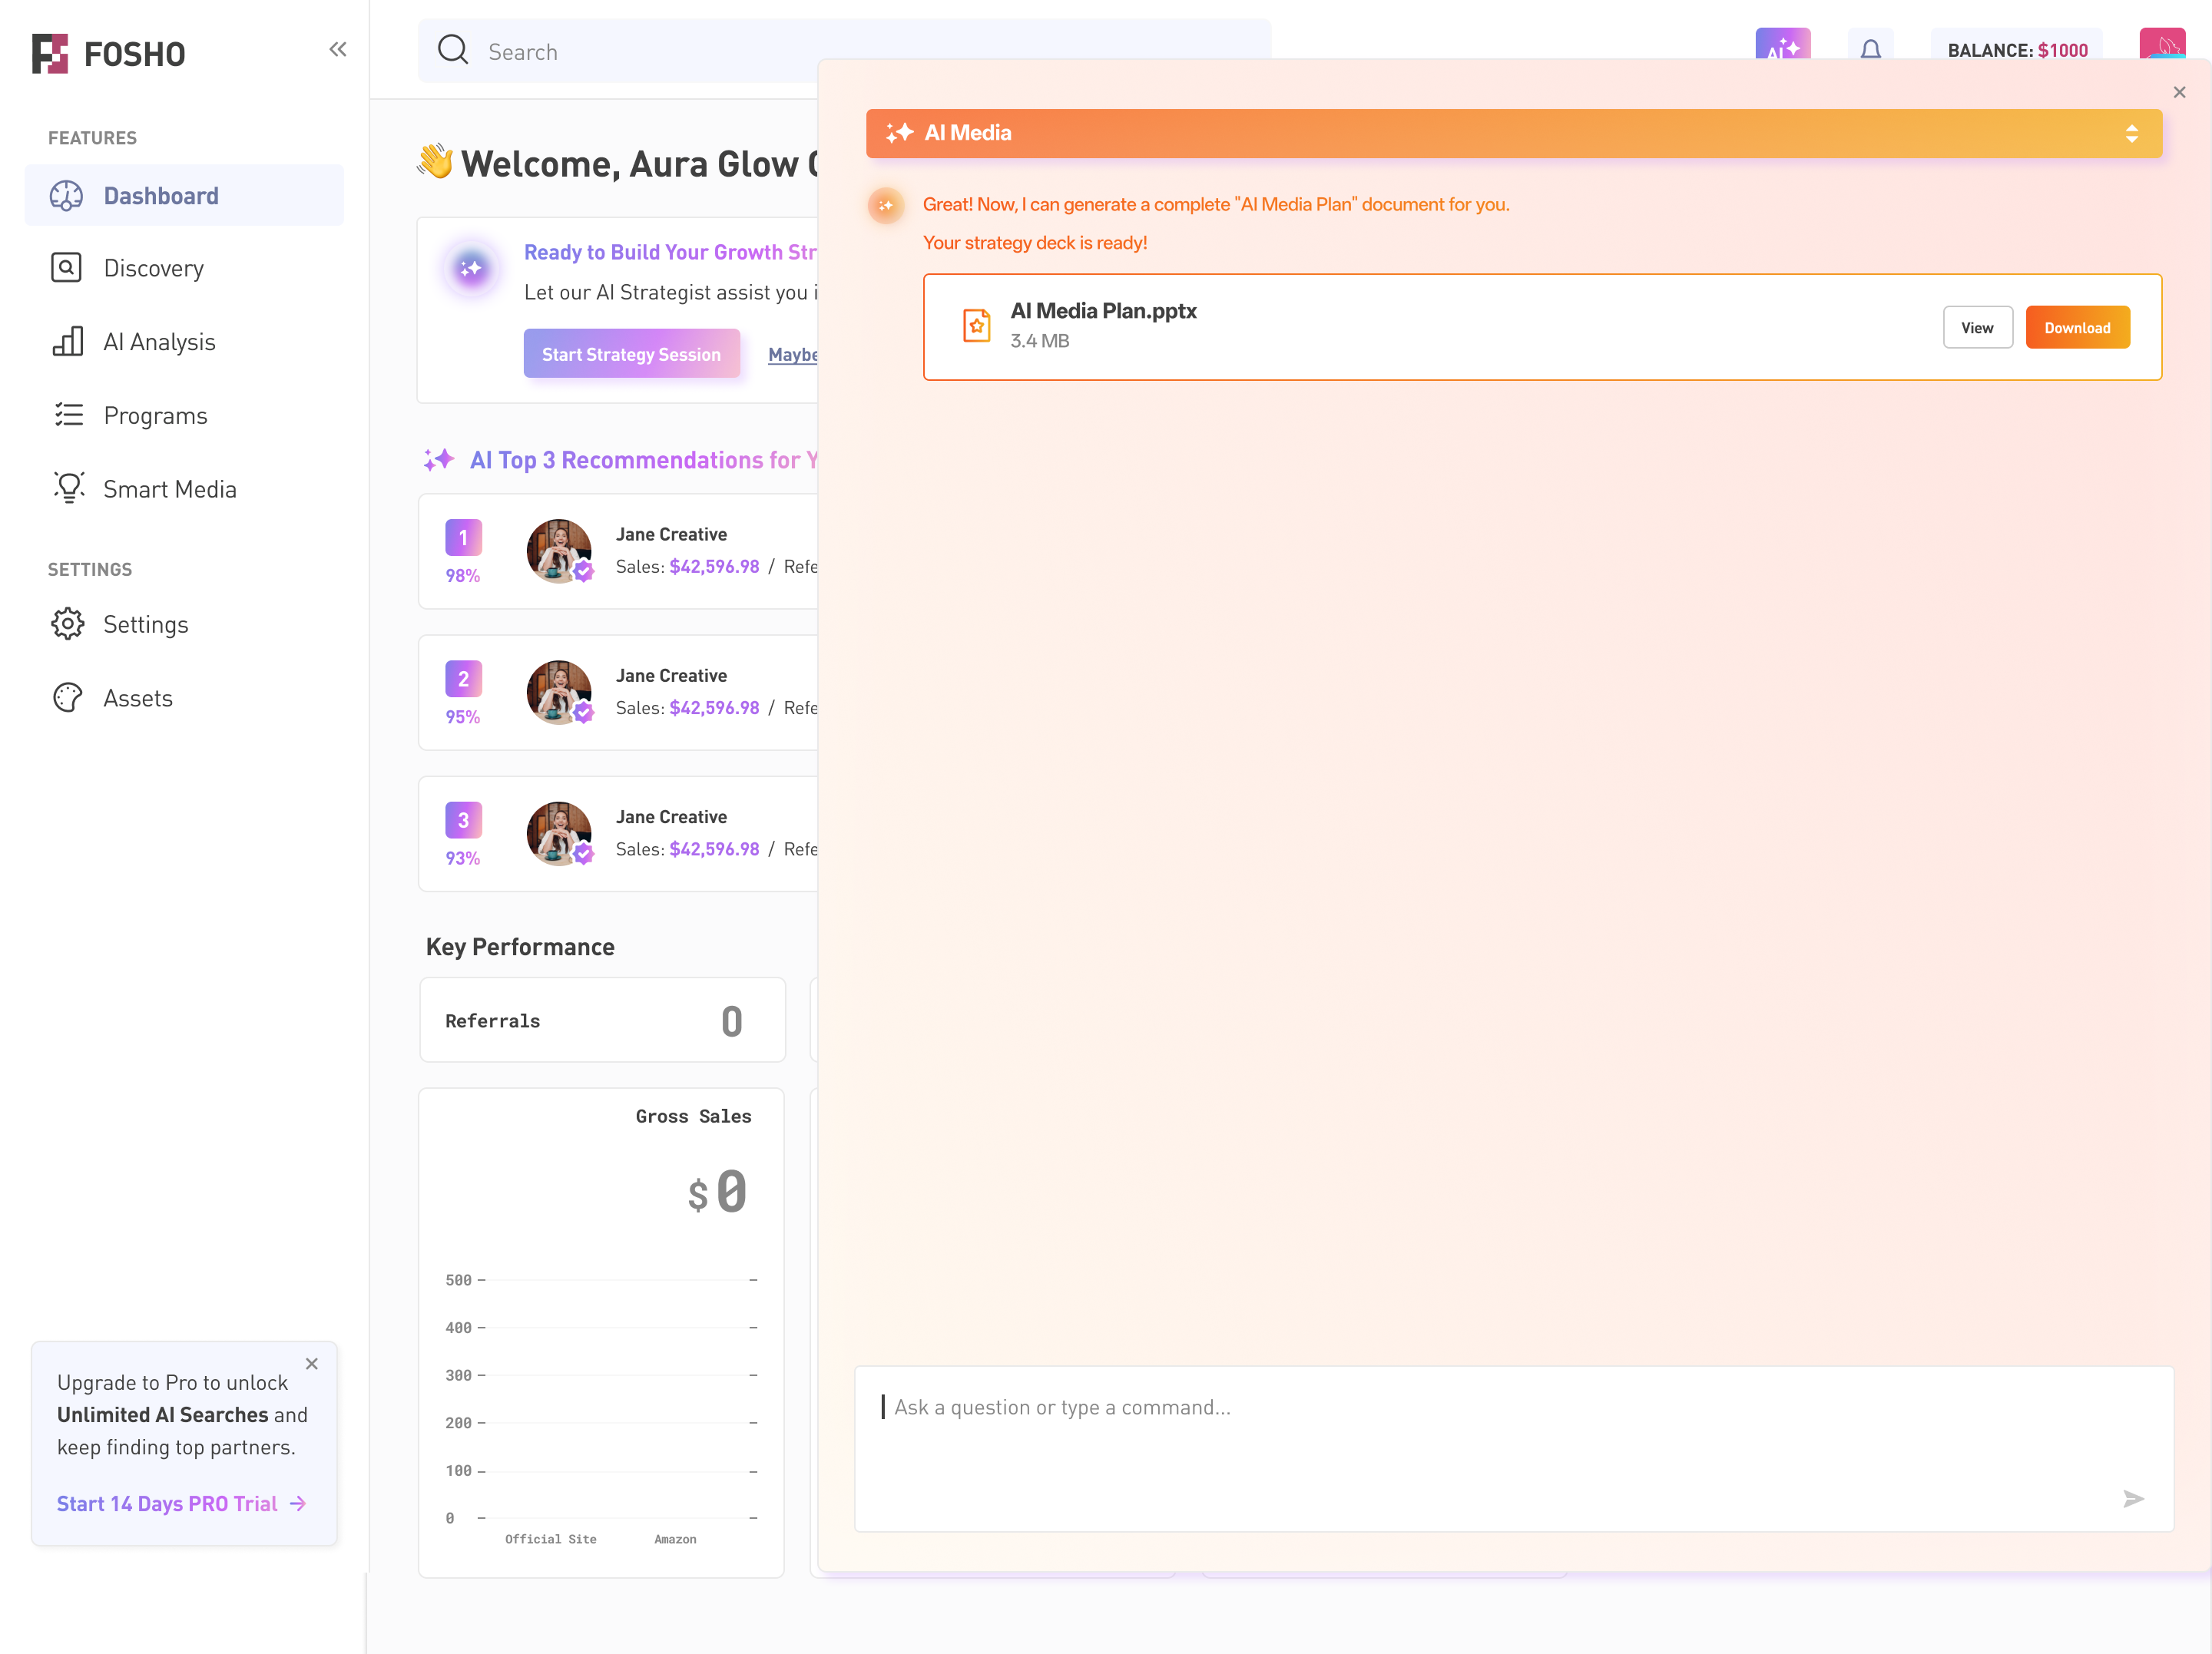Go to the Assets page
The image size is (2212, 1654).
coord(184,698)
